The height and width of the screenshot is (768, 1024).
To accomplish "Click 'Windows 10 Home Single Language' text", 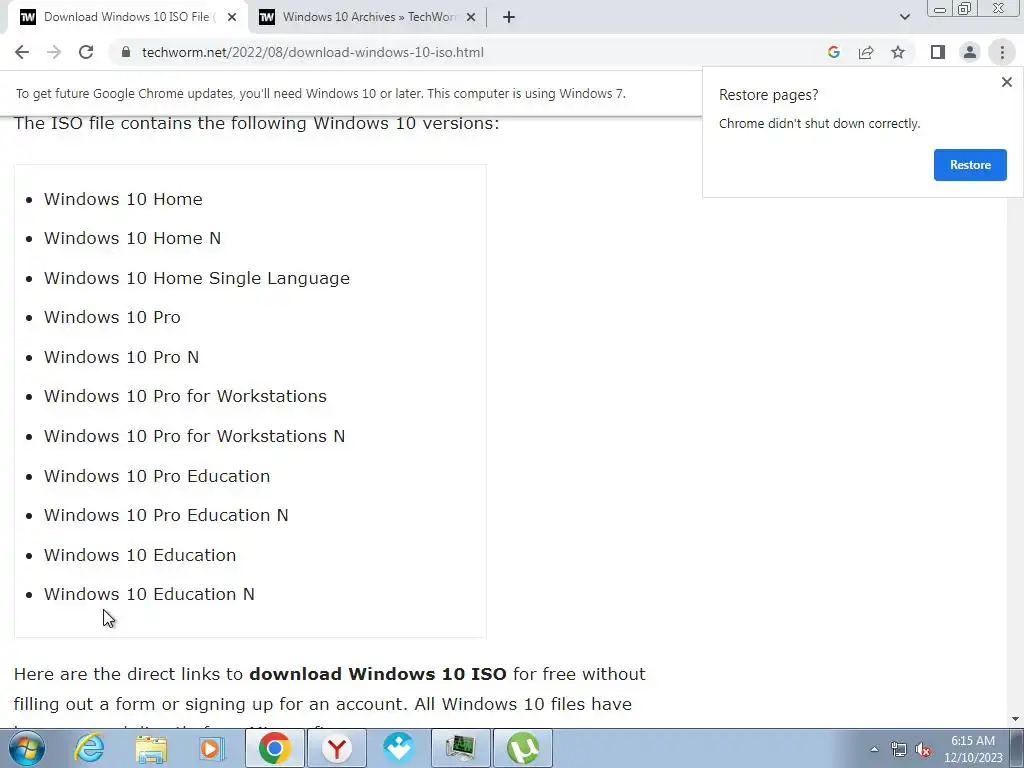I will coord(197,278).
